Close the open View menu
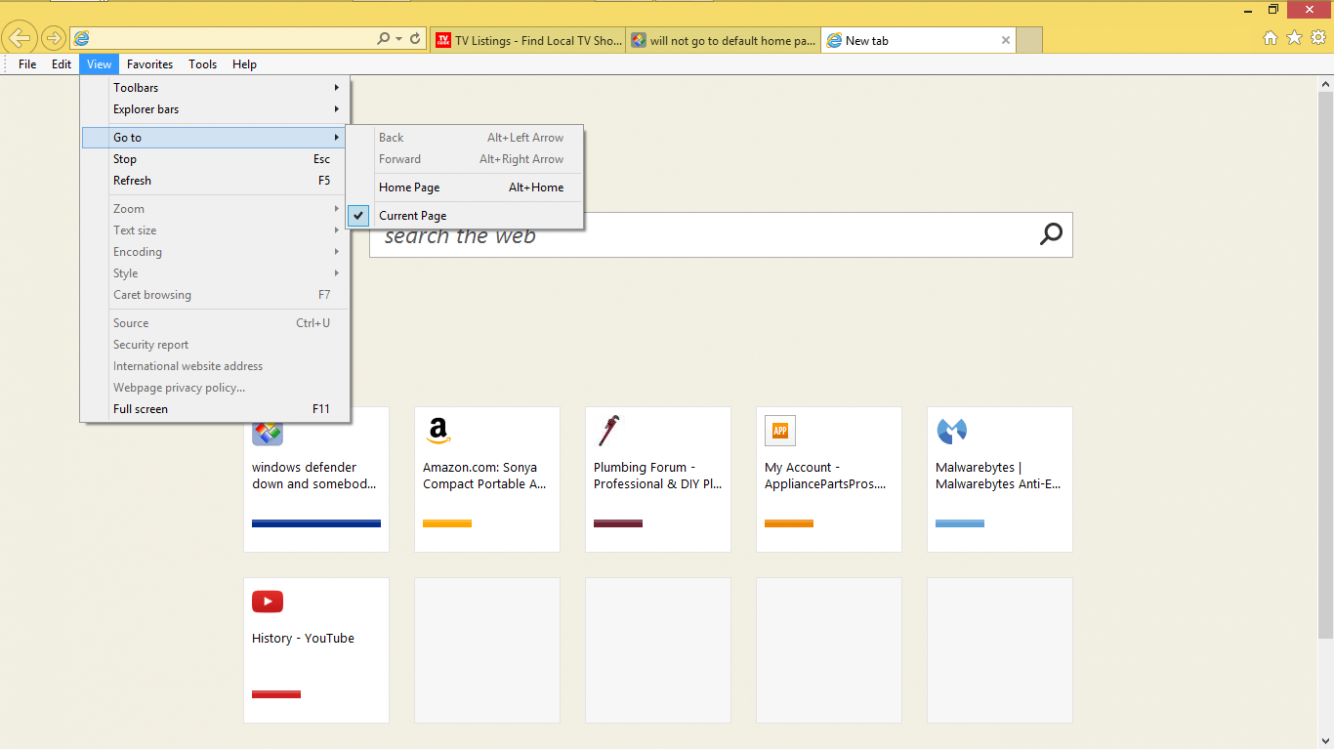The height and width of the screenshot is (750, 1334). [x=99, y=64]
